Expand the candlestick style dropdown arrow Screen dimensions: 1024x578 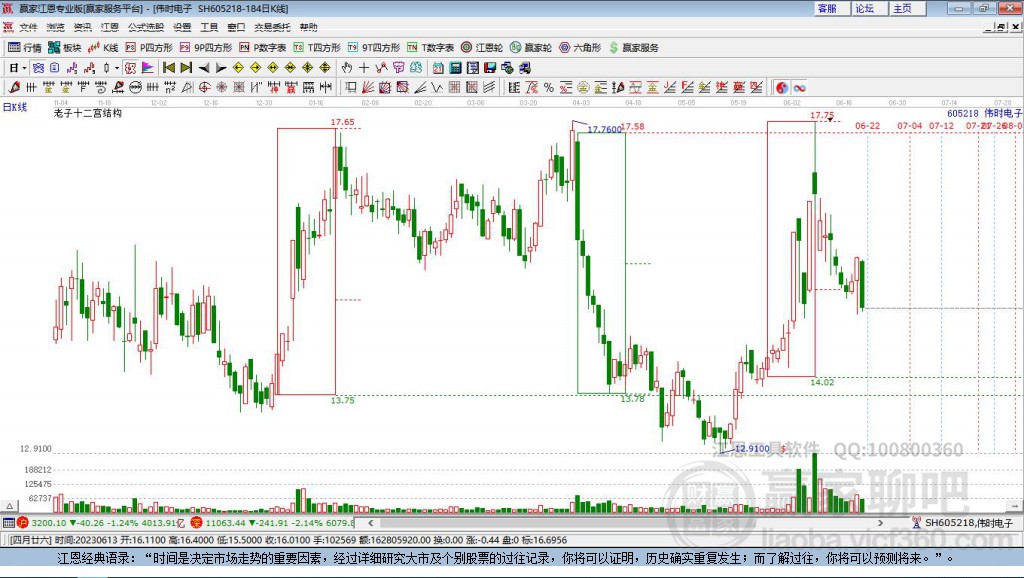117,68
